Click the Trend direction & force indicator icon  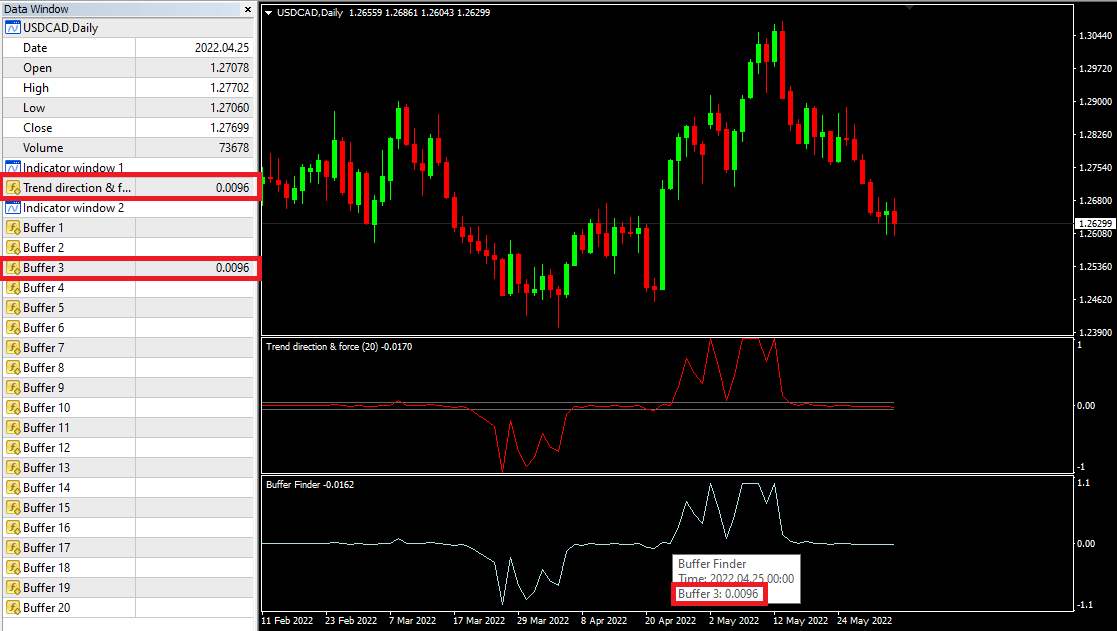13,188
